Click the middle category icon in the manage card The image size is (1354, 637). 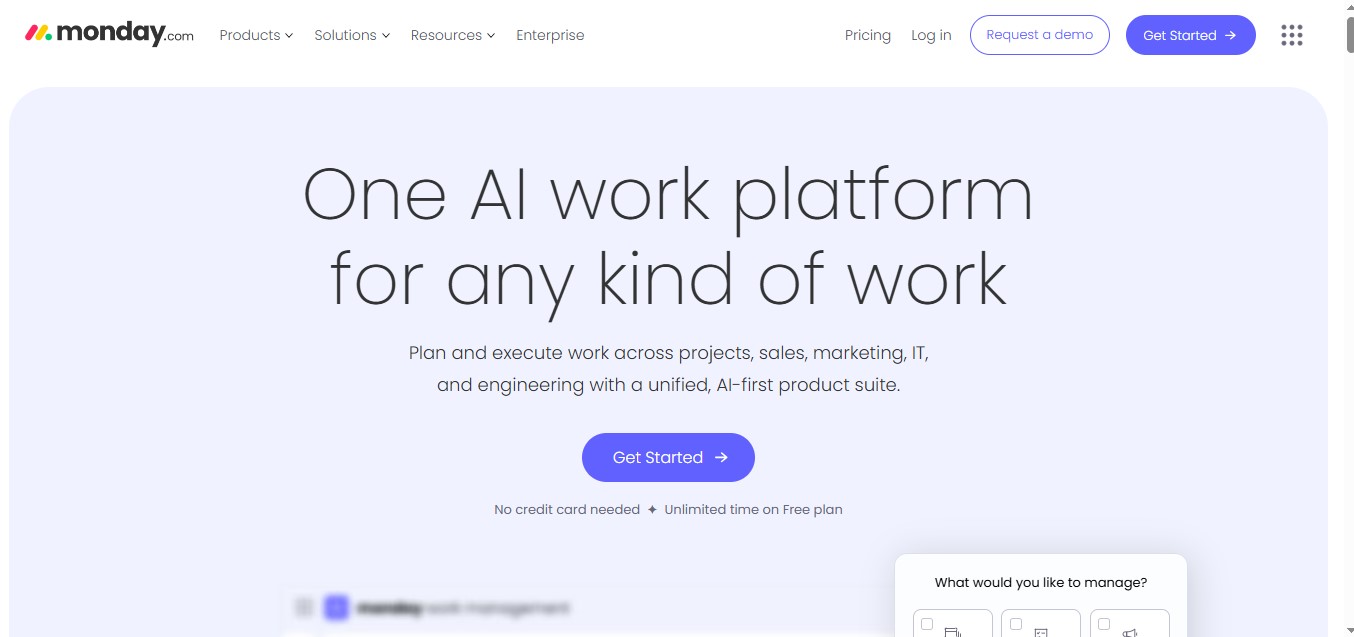pyautogui.click(x=1041, y=632)
